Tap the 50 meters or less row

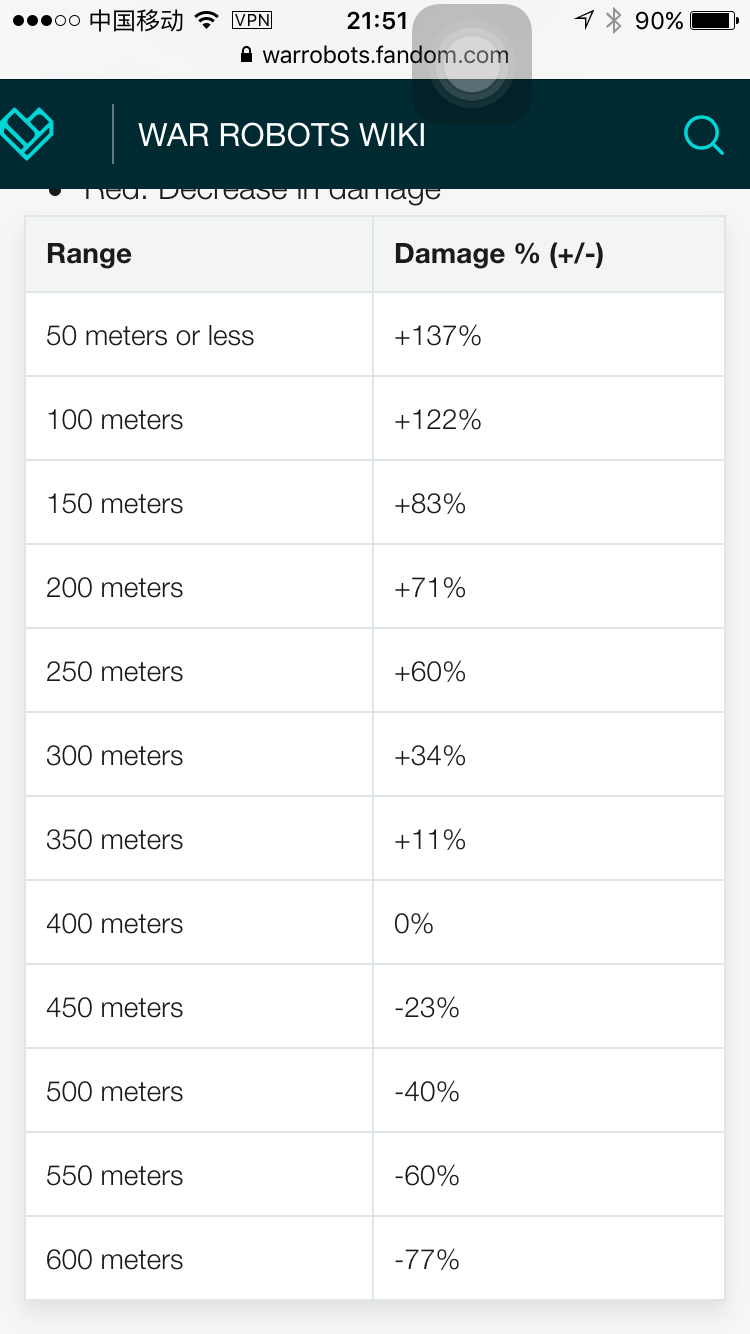(375, 335)
